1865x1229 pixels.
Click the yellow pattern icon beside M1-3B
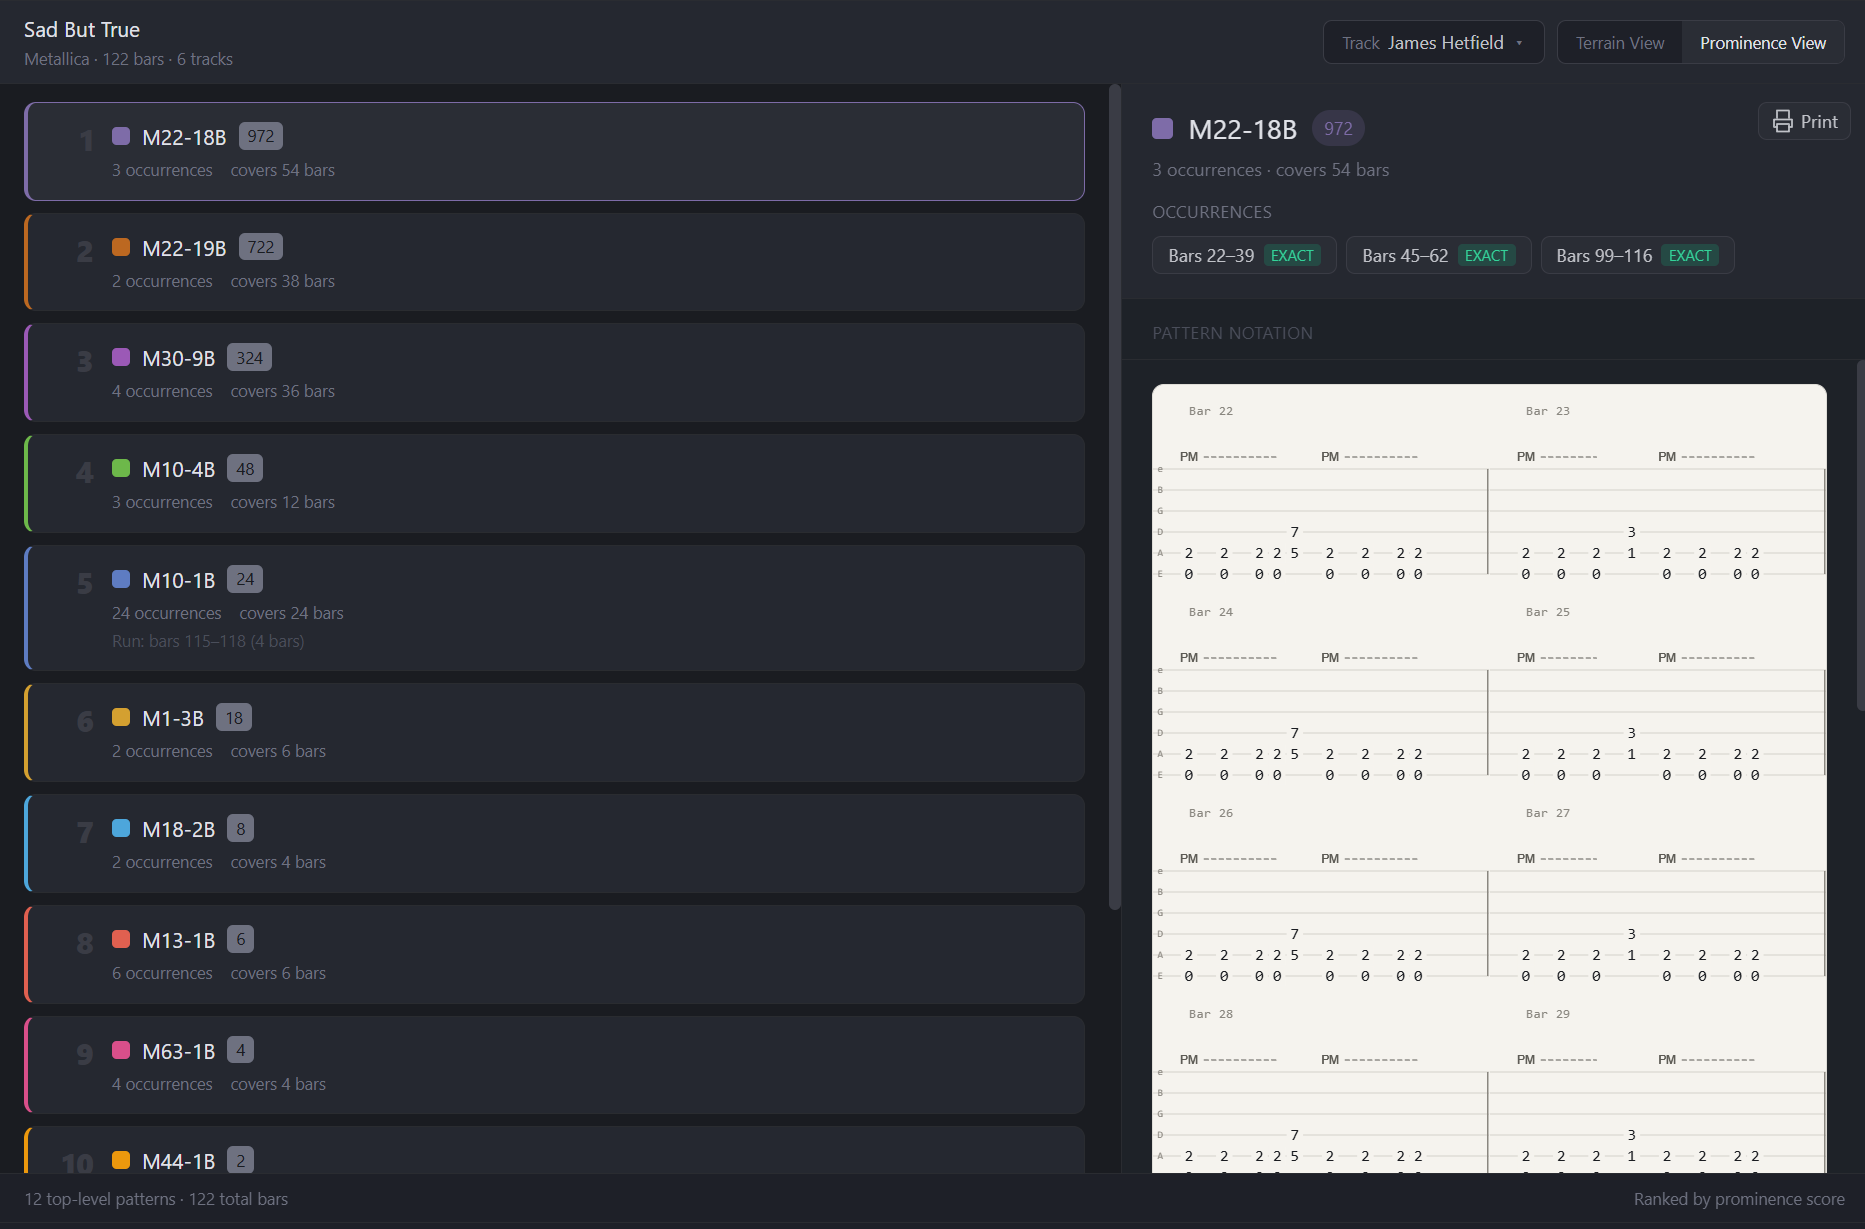pos(121,717)
